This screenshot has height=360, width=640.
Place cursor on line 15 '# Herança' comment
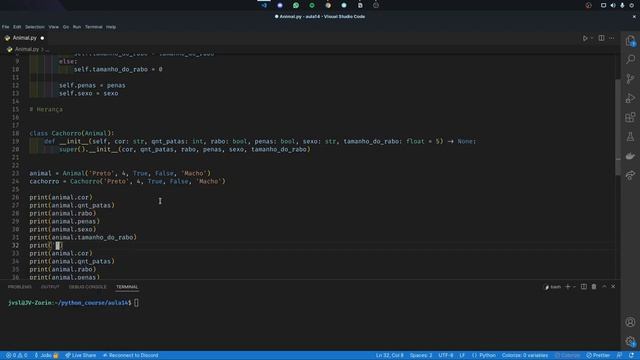(x=46, y=109)
